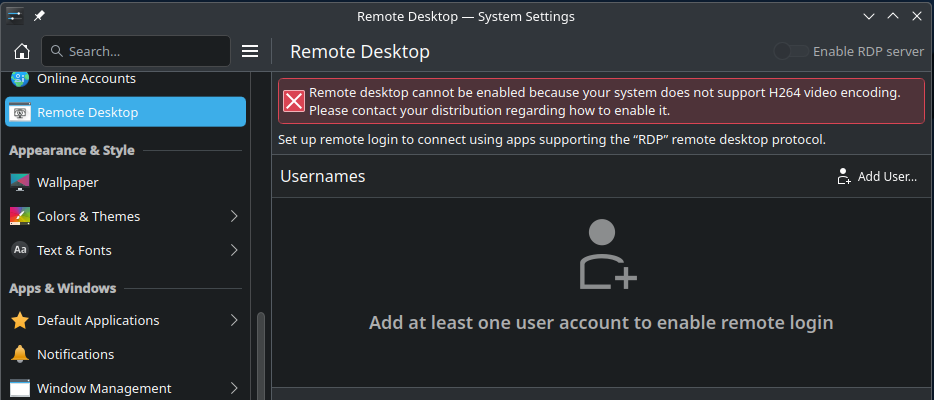Expand the Text & Fonts chevron
This screenshot has height=400, width=934.
pyautogui.click(x=234, y=250)
